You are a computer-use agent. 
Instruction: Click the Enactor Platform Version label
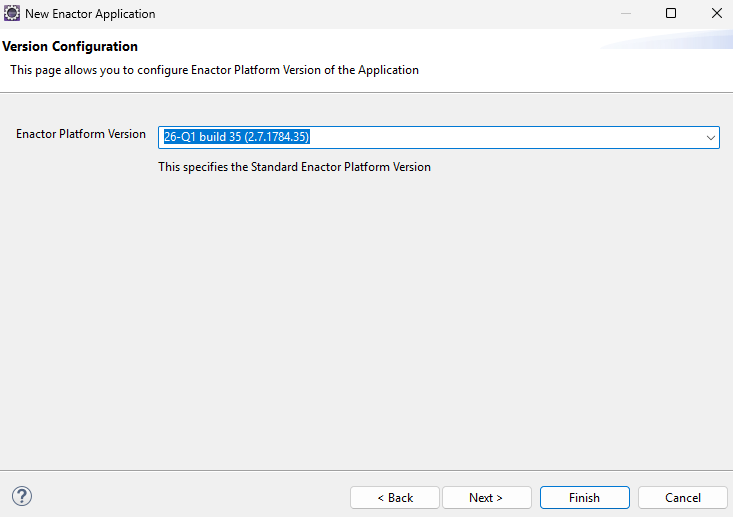[x=81, y=134]
